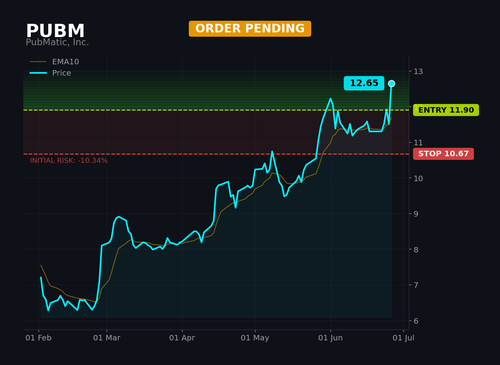Click the 01 Jun axis label
The height and width of the screenshot is (365, 500).
[x=330, y=338]
